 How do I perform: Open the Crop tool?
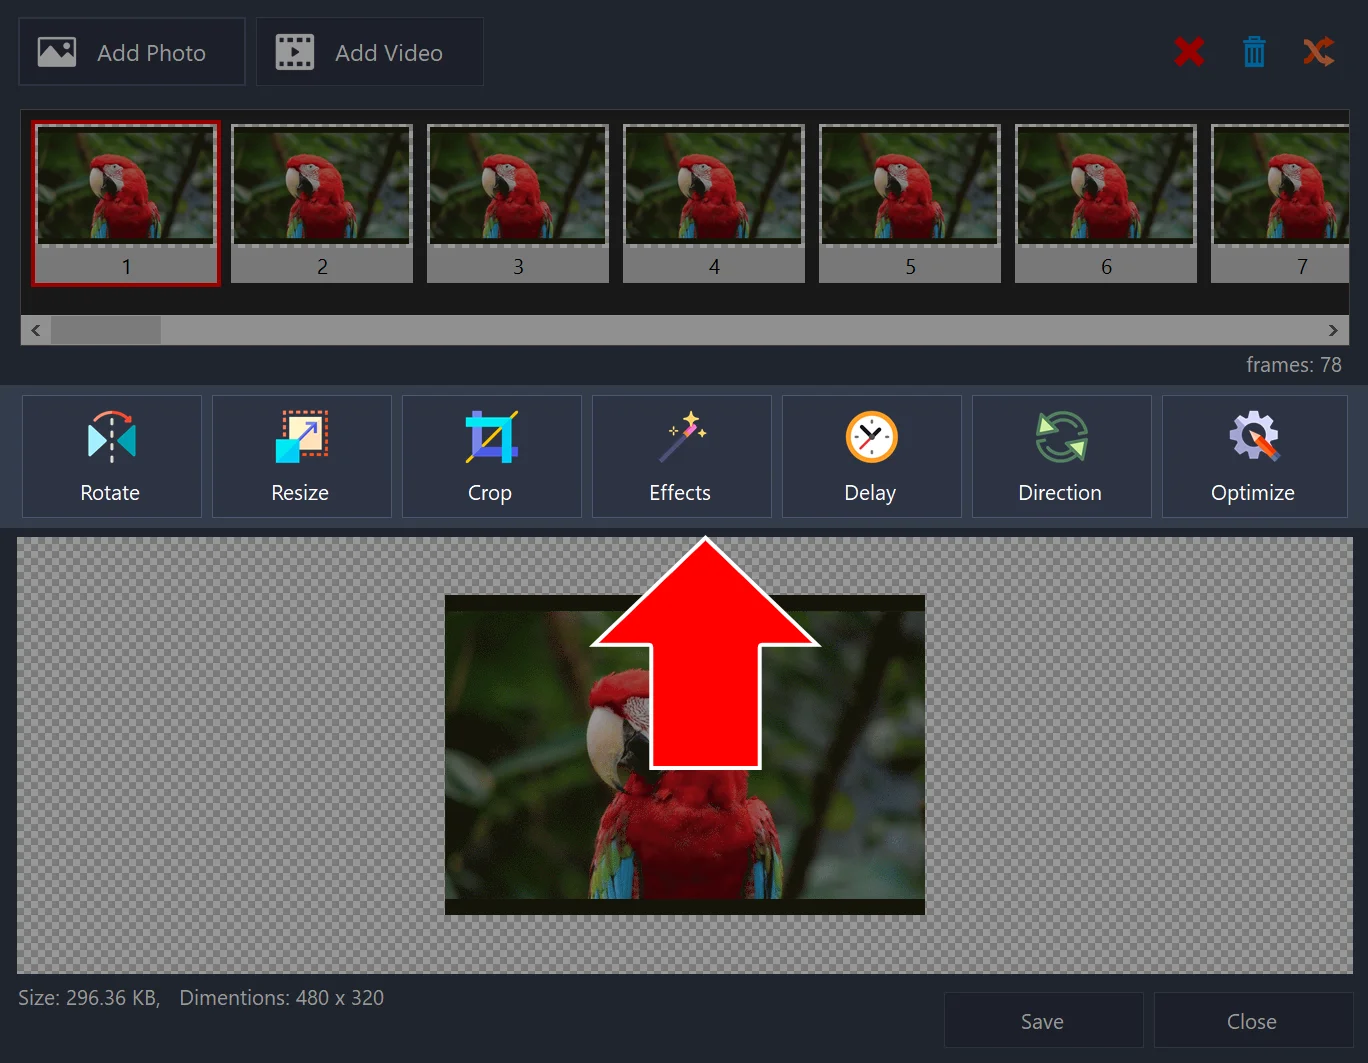(491, 456)
